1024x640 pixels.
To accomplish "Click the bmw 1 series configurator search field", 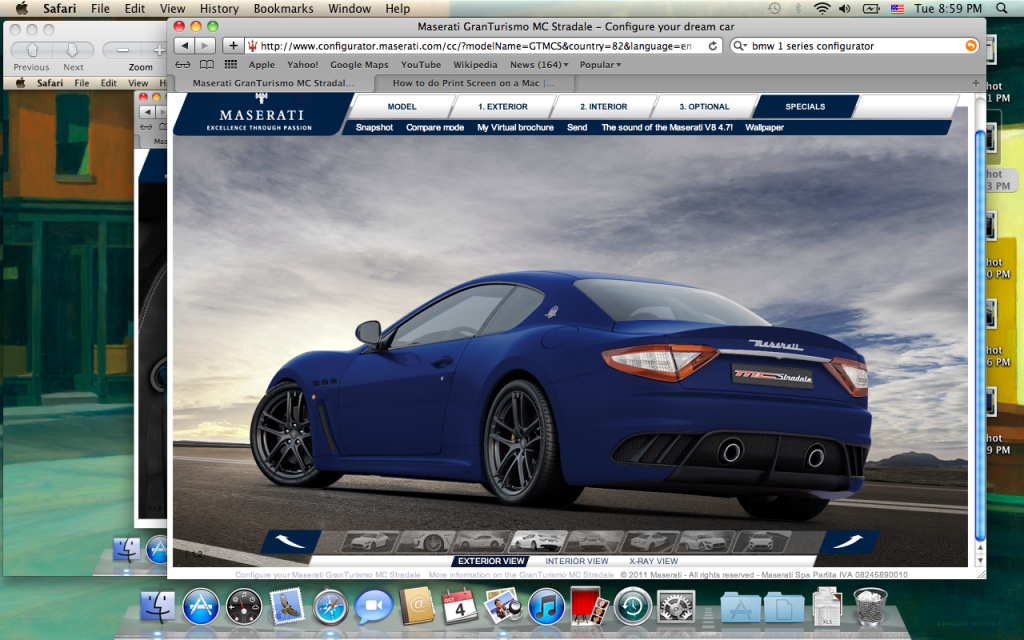I will [857, 46].
